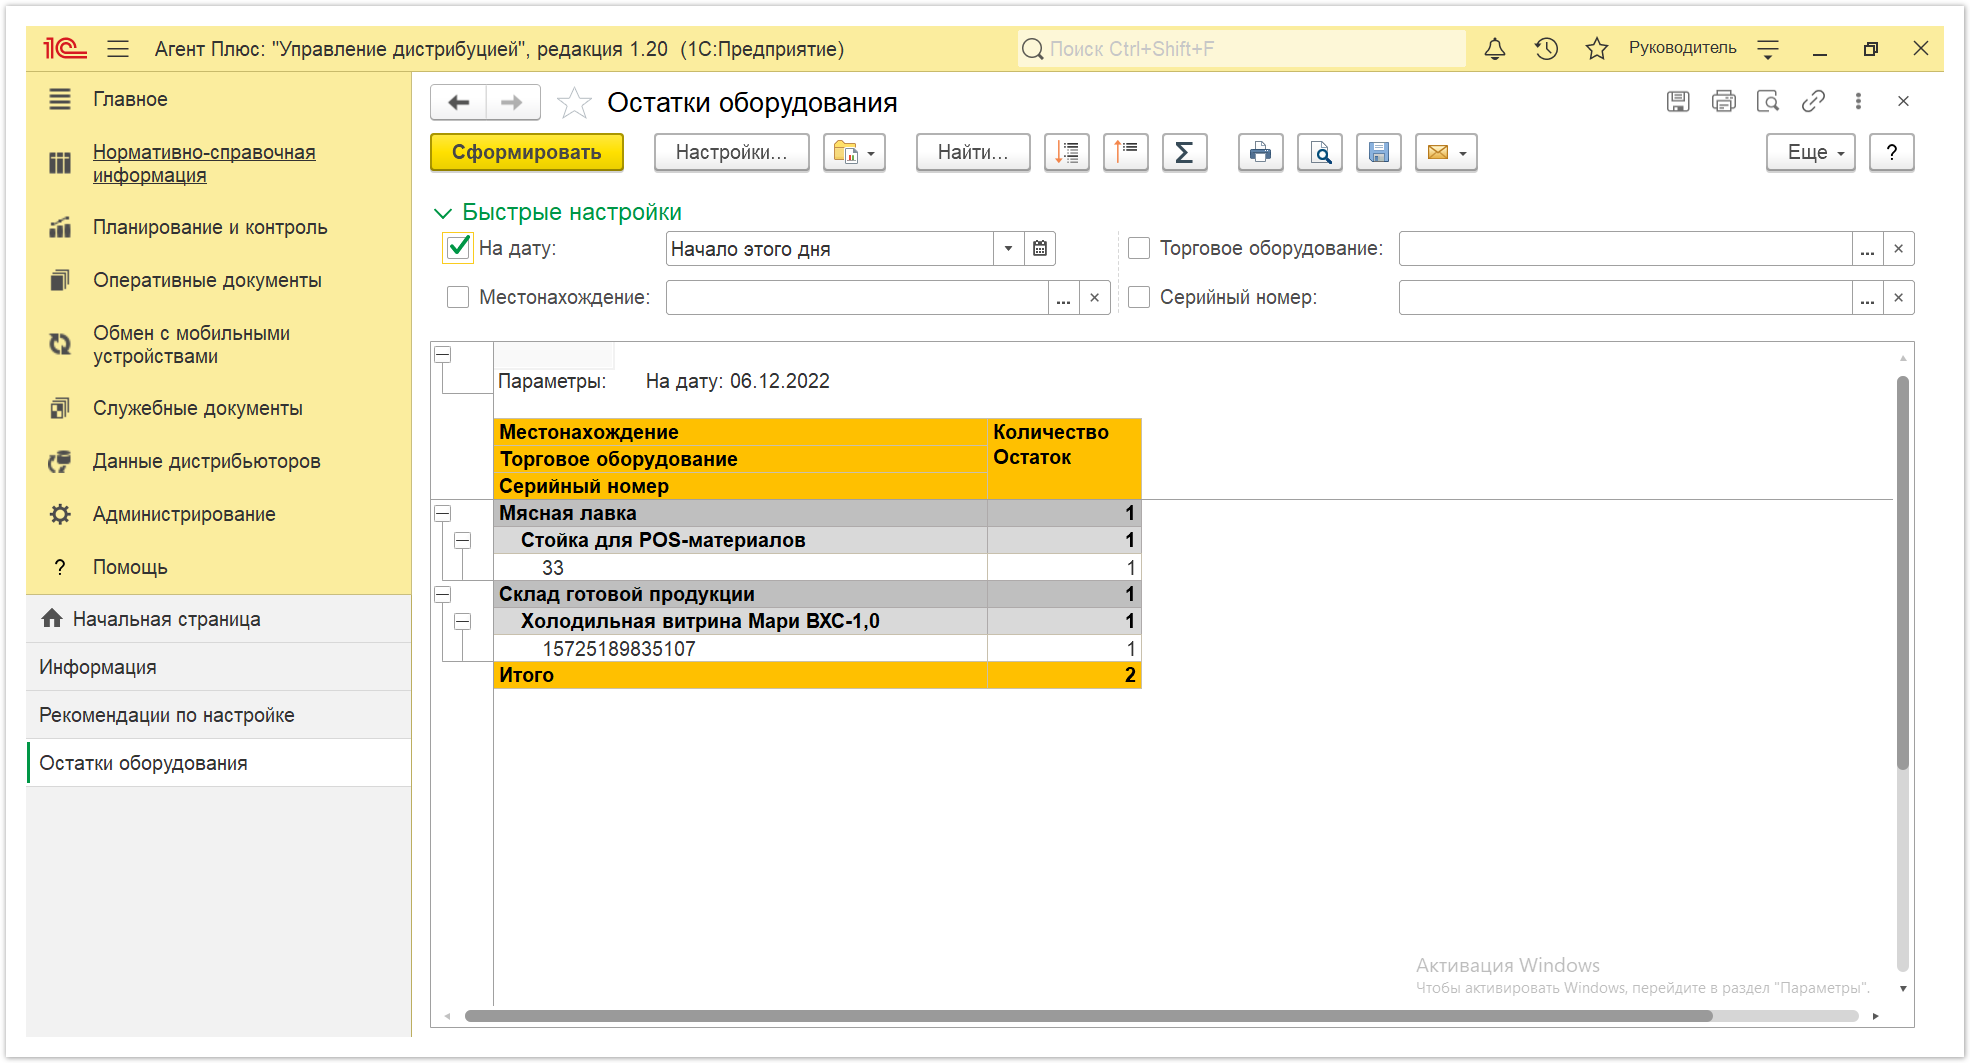The width and height of the screenshot is (1970, 1063).
Task: Open selection dialog for Местонахождение (…)
Action: [x=1063, y=298]
